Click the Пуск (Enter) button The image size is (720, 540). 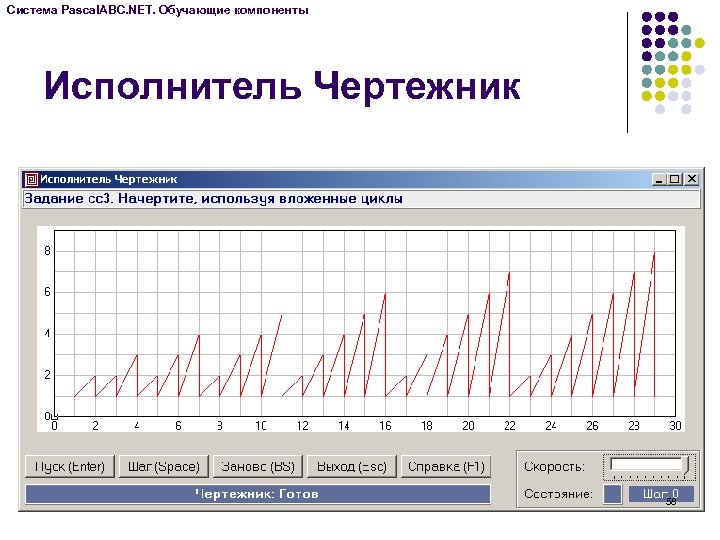70,467
